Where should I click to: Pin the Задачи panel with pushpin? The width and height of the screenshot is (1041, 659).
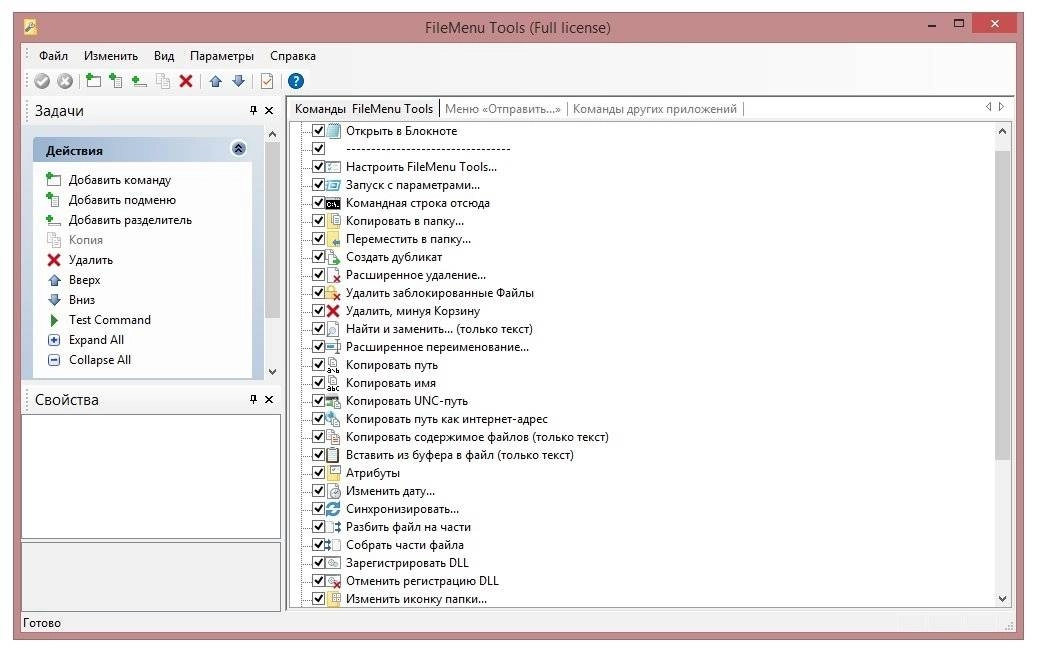click(x=253, y=110)
